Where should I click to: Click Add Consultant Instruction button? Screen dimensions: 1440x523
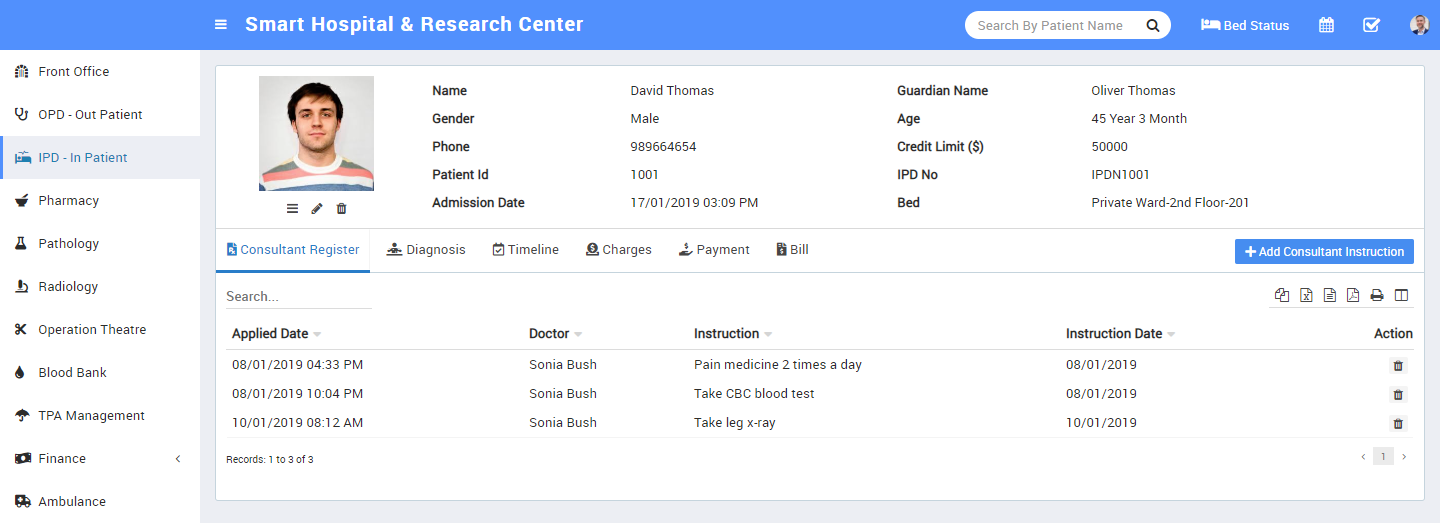point(1324,252)
